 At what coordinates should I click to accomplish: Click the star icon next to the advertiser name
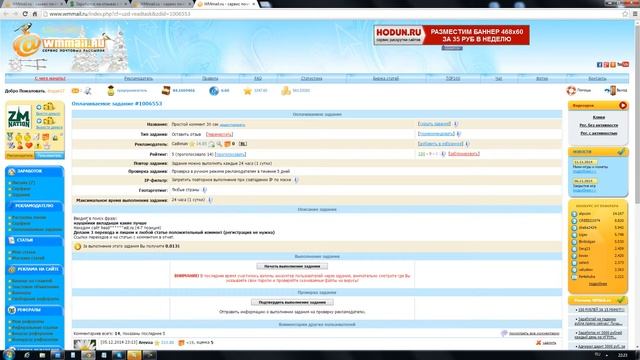tap(192, 144)
